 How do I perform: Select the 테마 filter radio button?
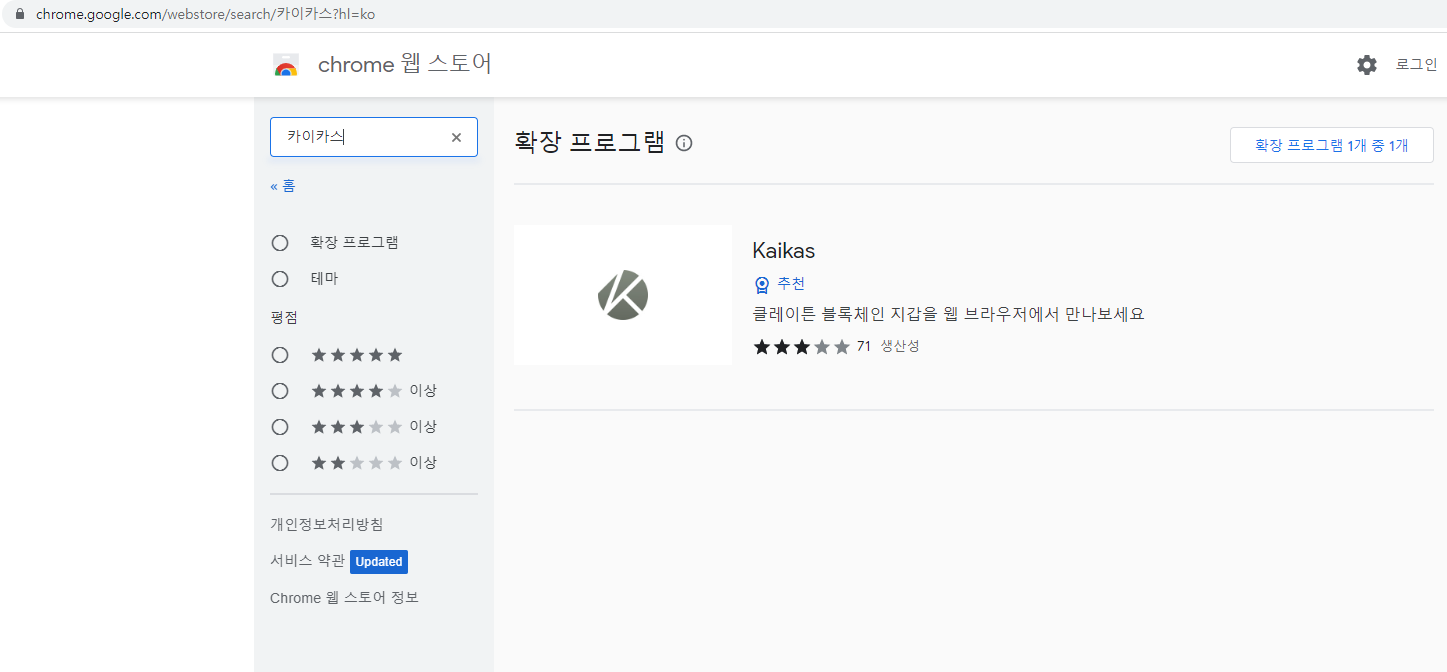(x=279, y=278)
